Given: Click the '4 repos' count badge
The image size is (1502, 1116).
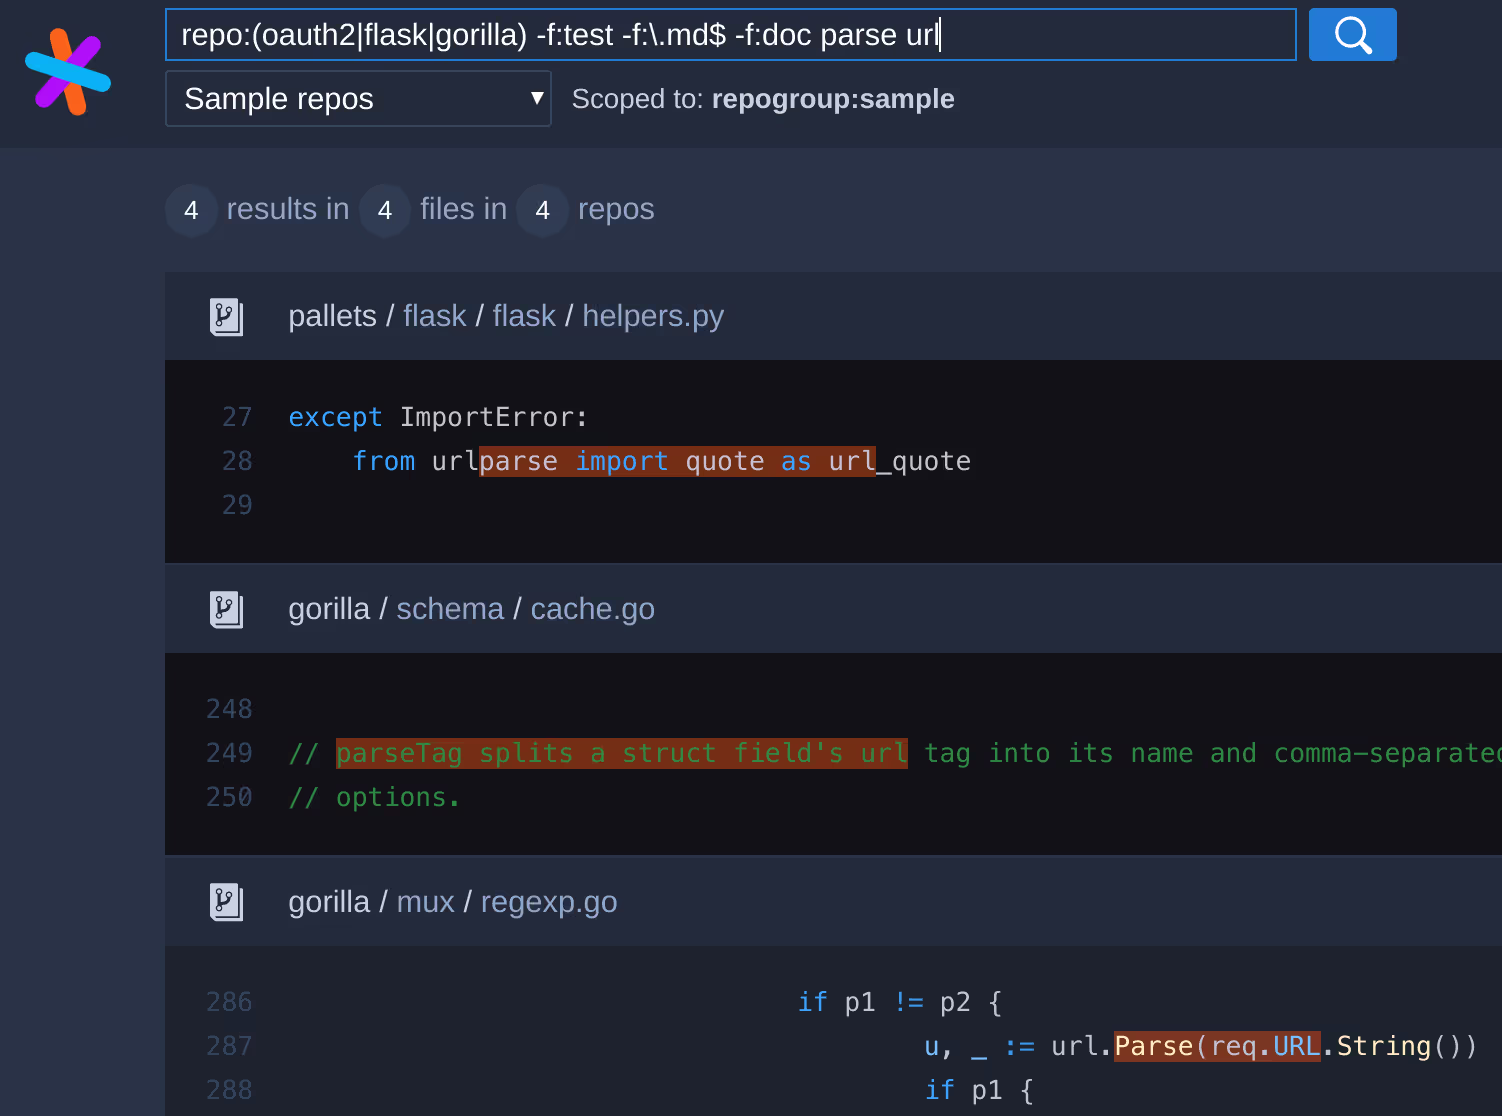Looking at the screenshot, I should click(x=542, y=210).
